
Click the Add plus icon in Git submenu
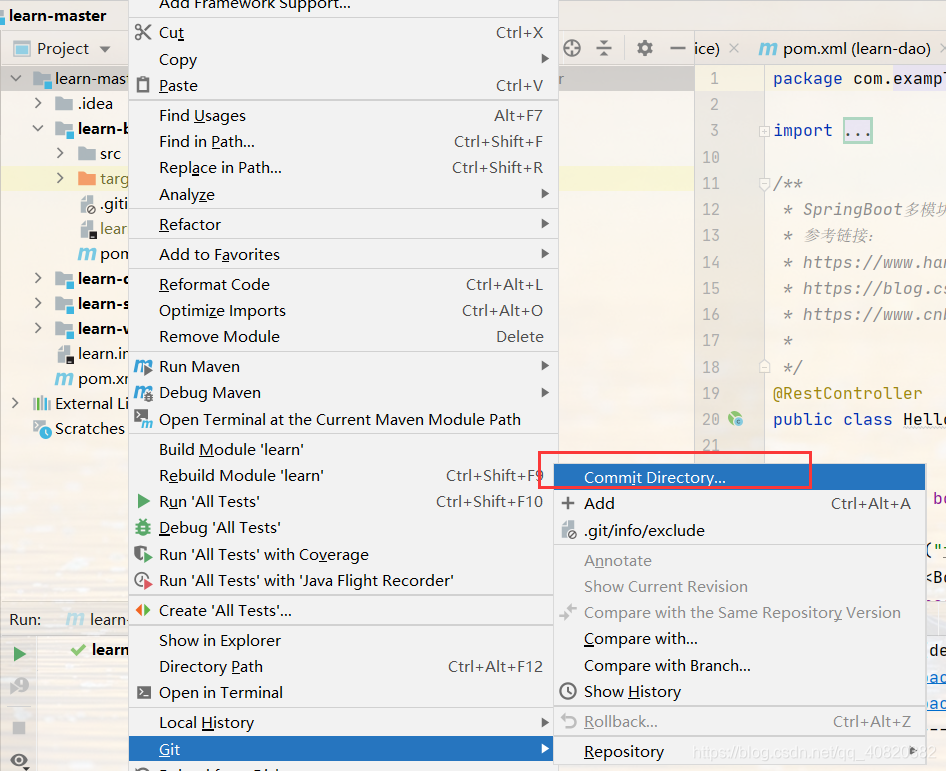pyautogui.click(x=568, y=503)
